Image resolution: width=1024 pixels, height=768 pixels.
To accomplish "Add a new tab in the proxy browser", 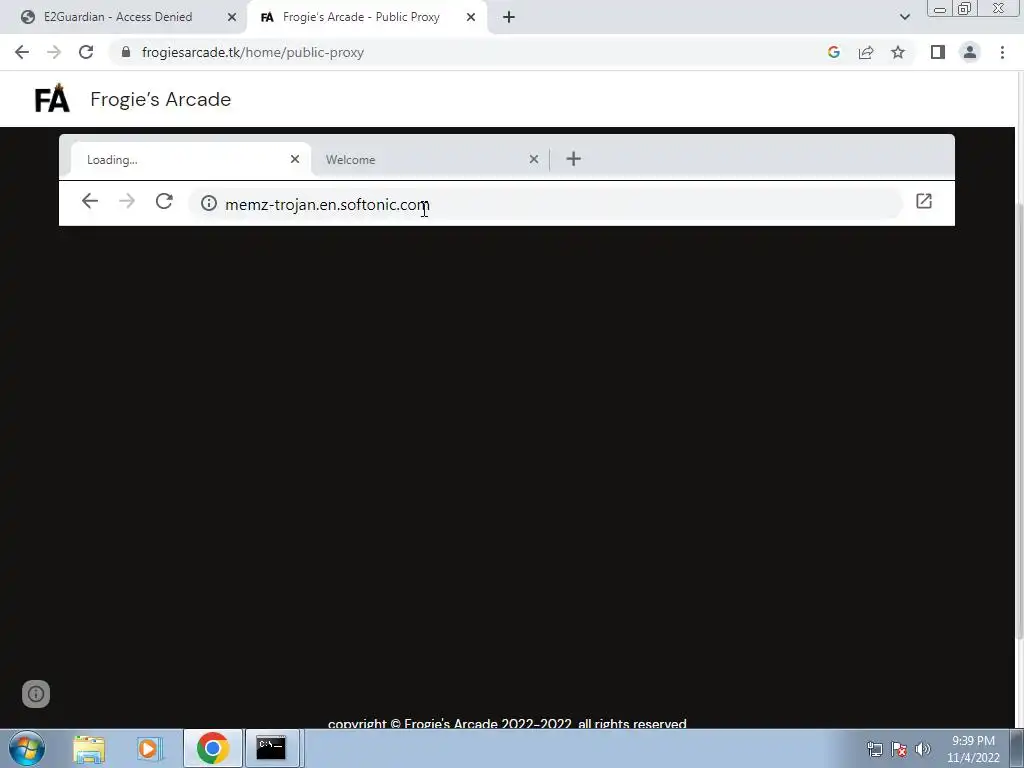I will tap(573, 159).
